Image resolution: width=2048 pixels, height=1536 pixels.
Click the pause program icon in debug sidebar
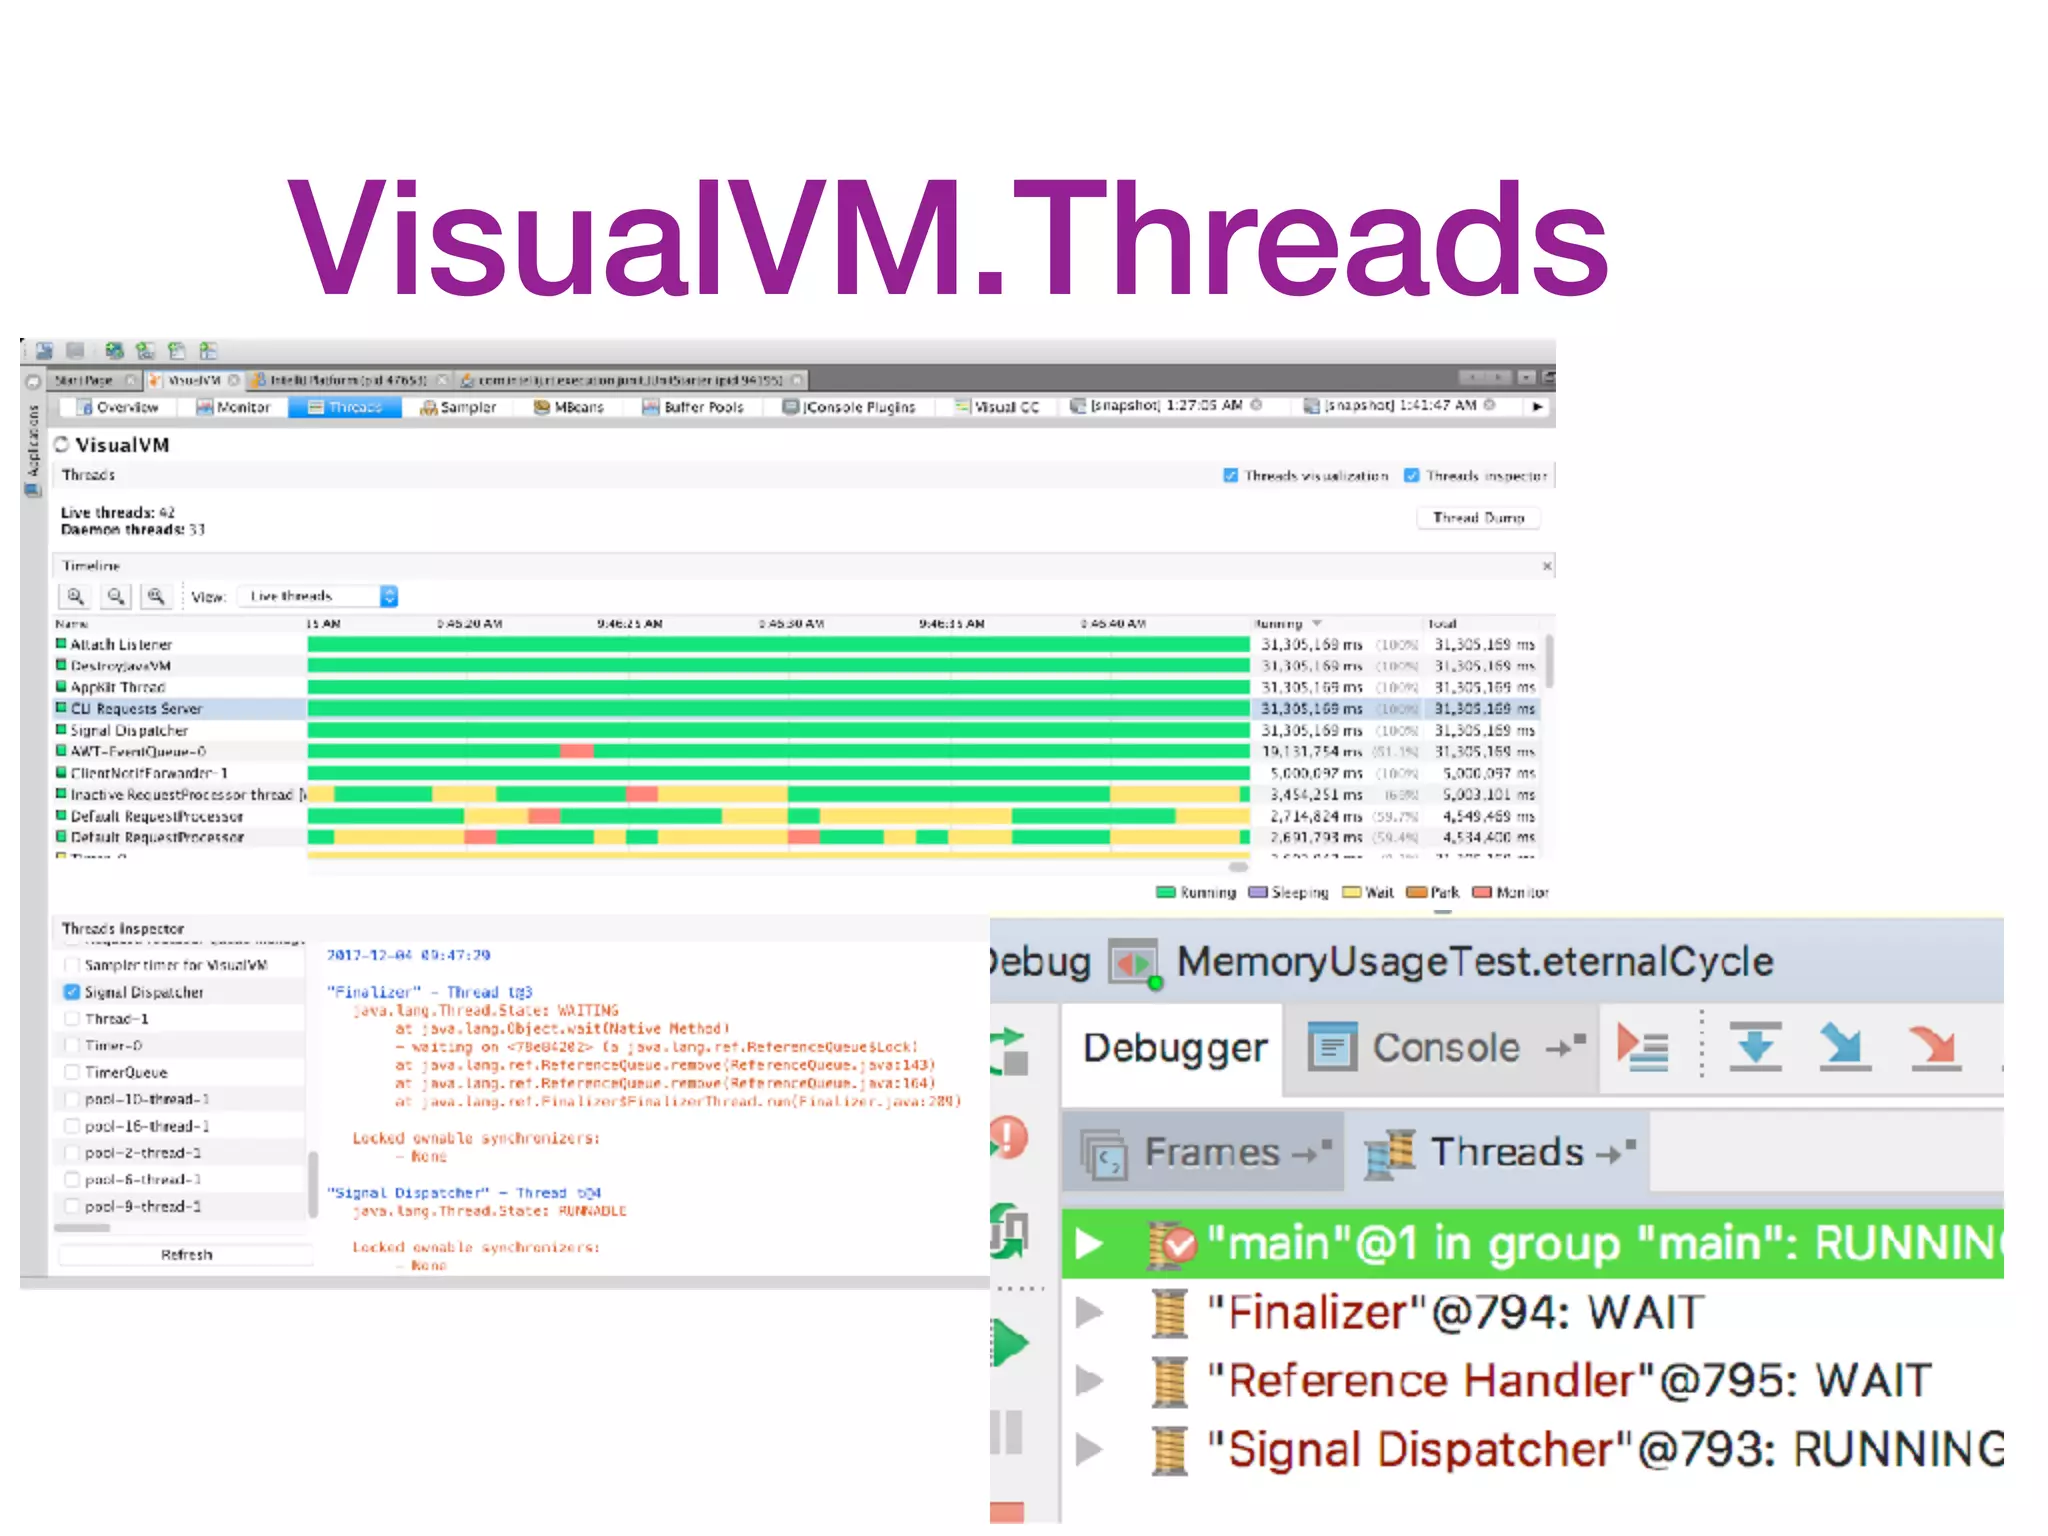1008,1432
